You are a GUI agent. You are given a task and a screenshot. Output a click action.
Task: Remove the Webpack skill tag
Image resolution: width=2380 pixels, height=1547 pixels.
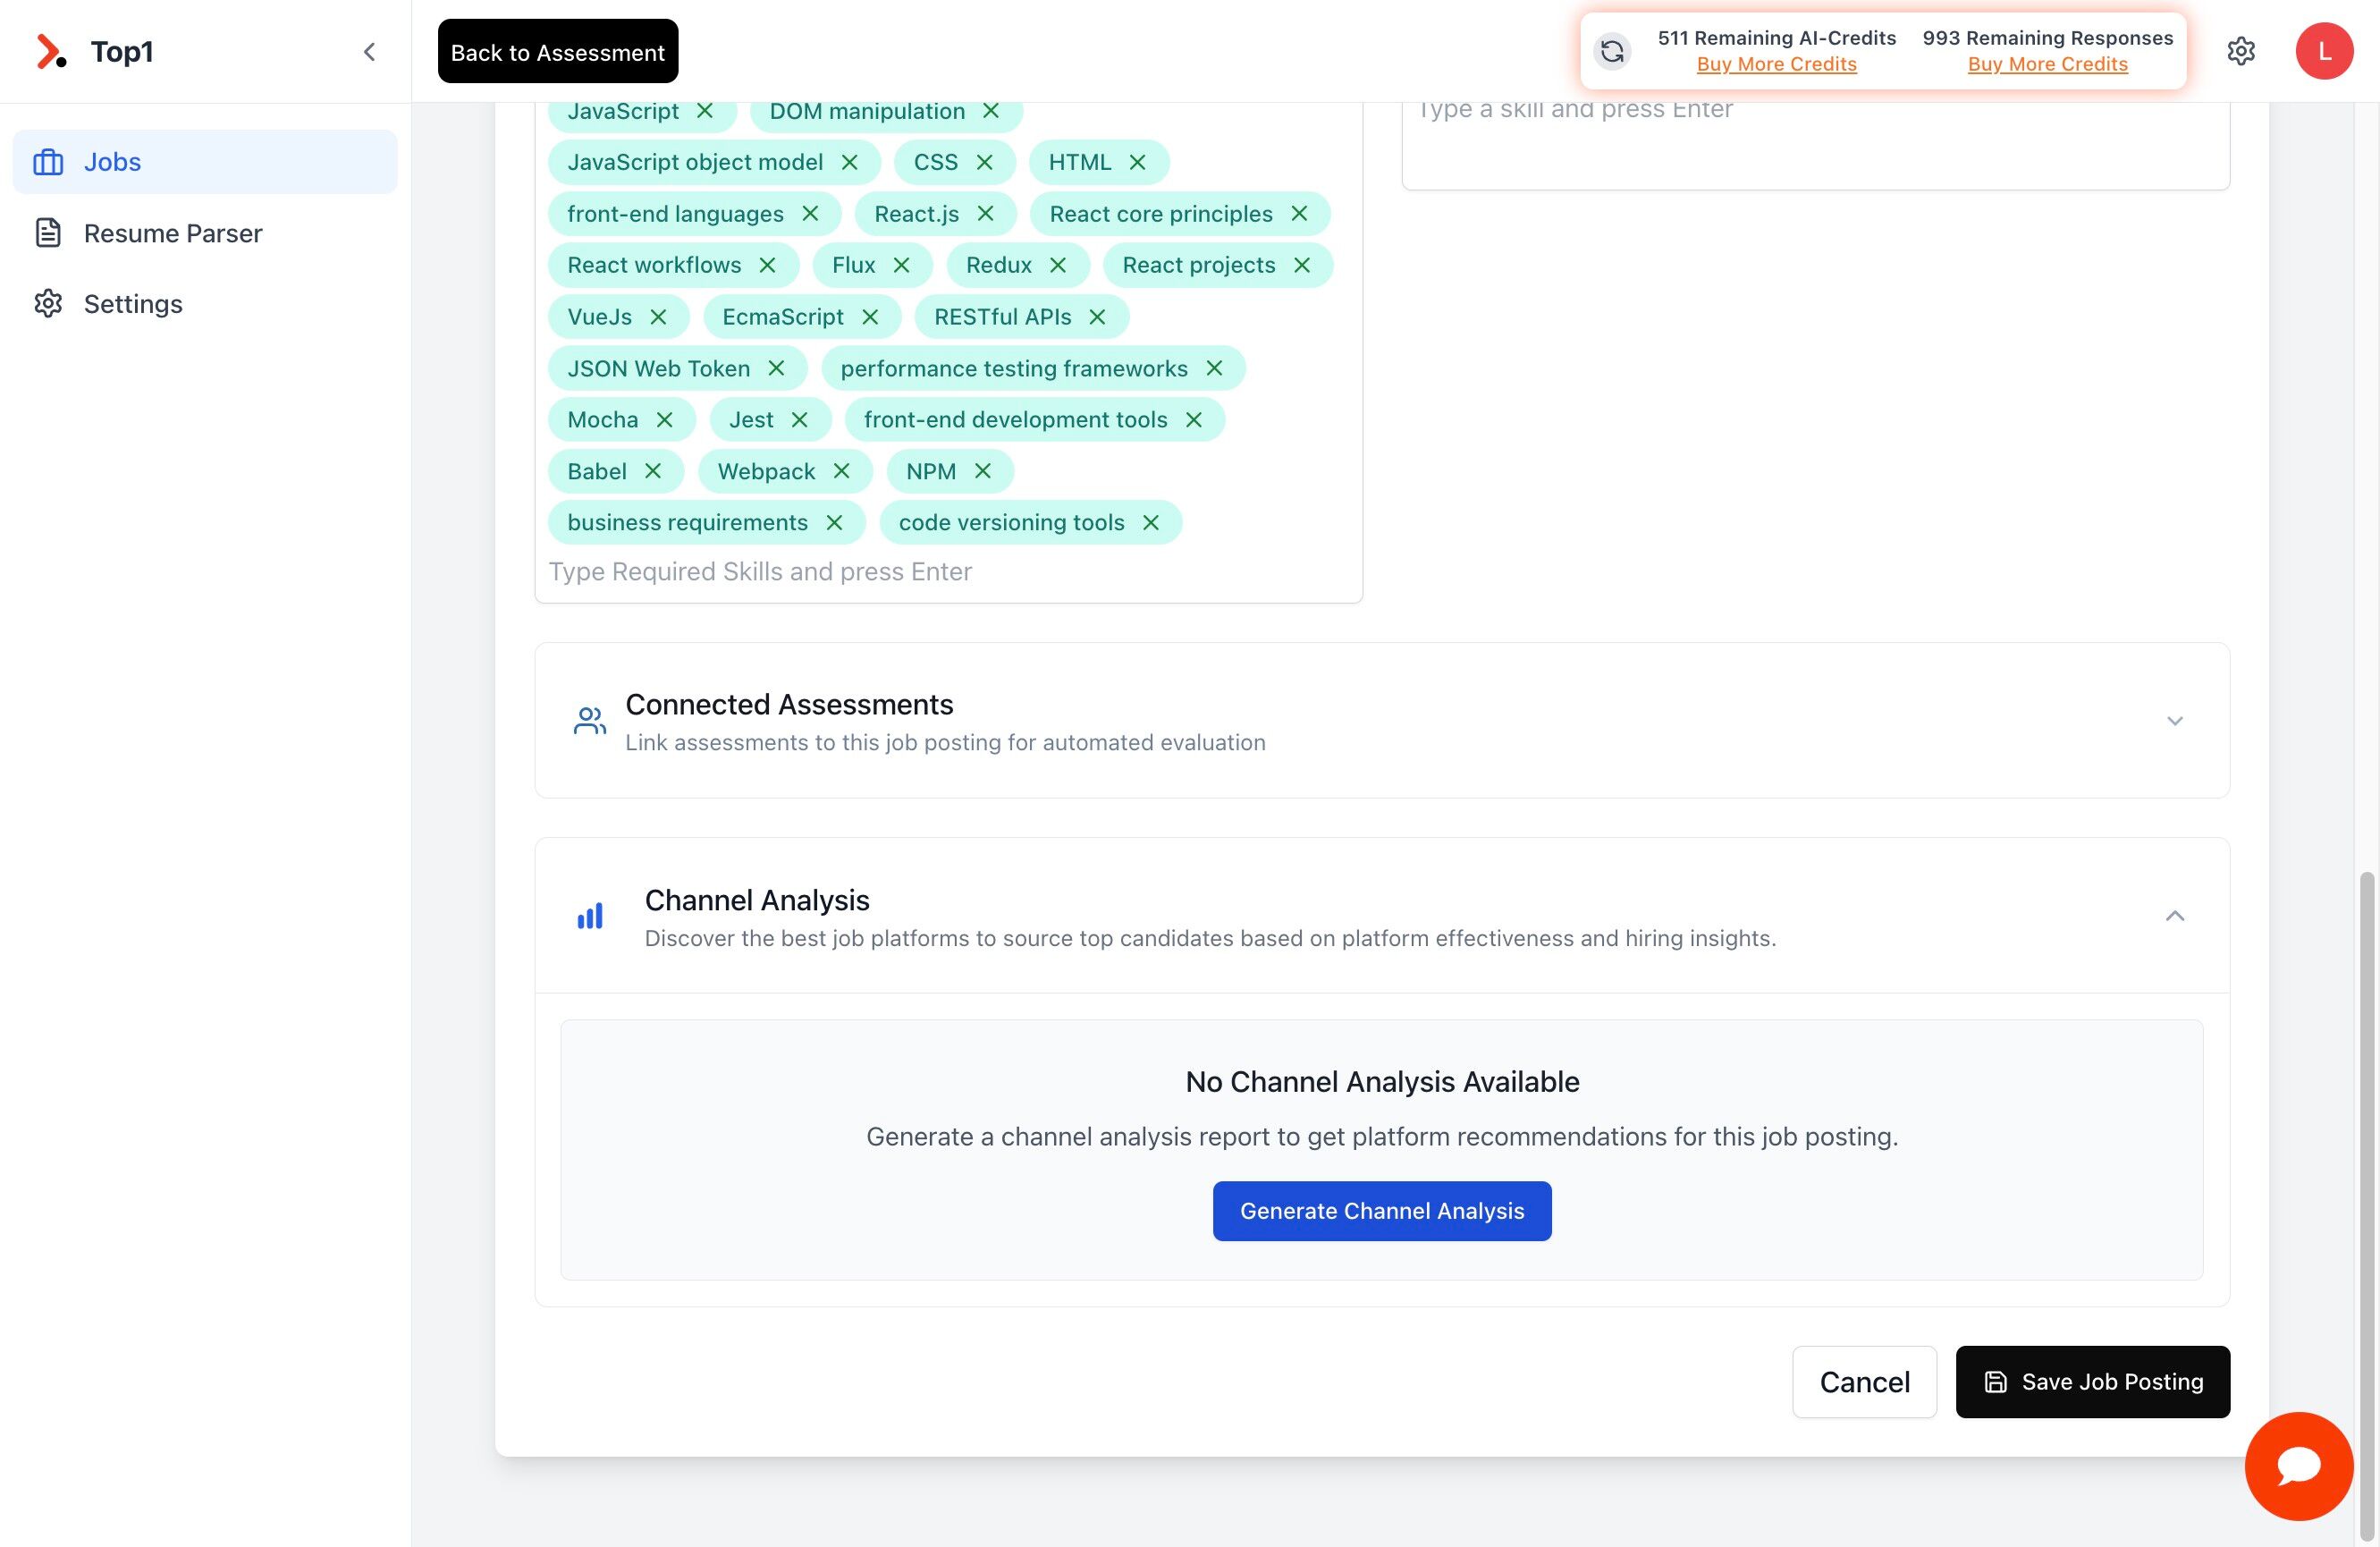coord(842,471)
